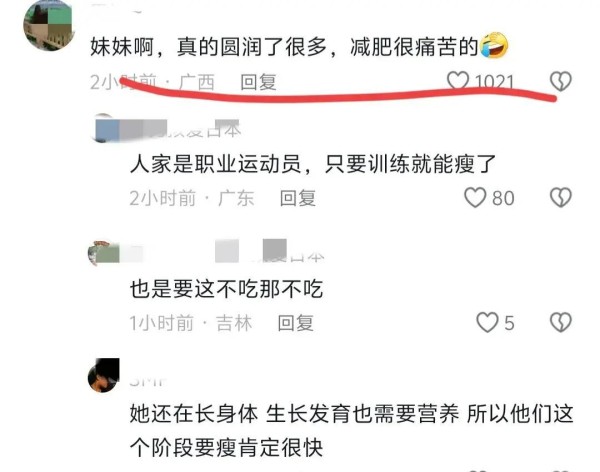This screenshot has width=600, height=472.
Task: Like the 职业运动员 reply with 80 likes
Action: tap(475, 198)
